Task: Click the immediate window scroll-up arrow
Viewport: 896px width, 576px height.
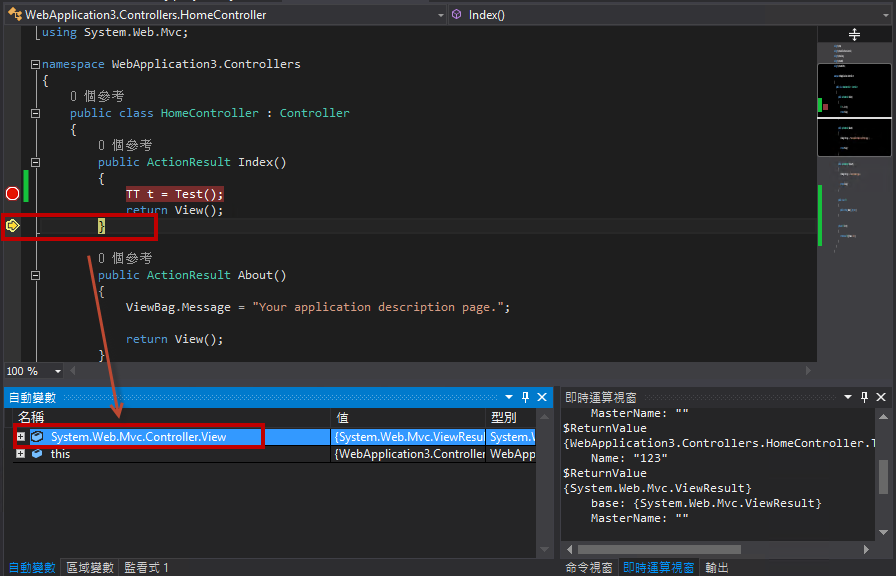Action: pos(883,417)
